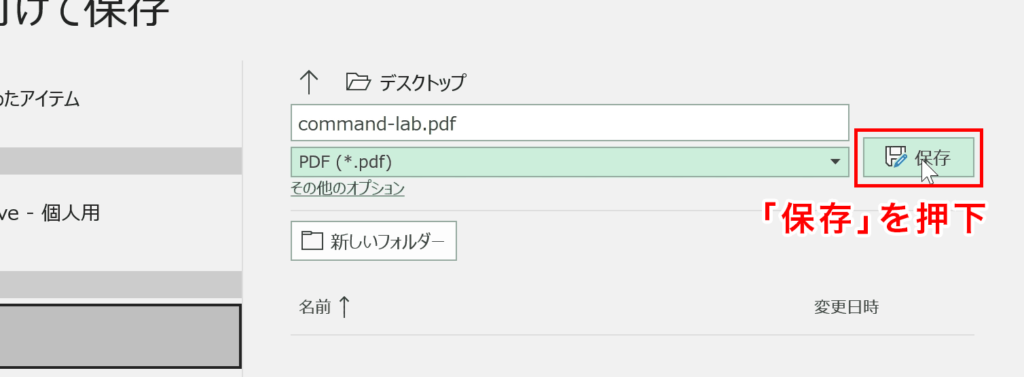The image size is (1024, 377).
Task: Expand the file type dropdown arrow
Action: point(835,161)
